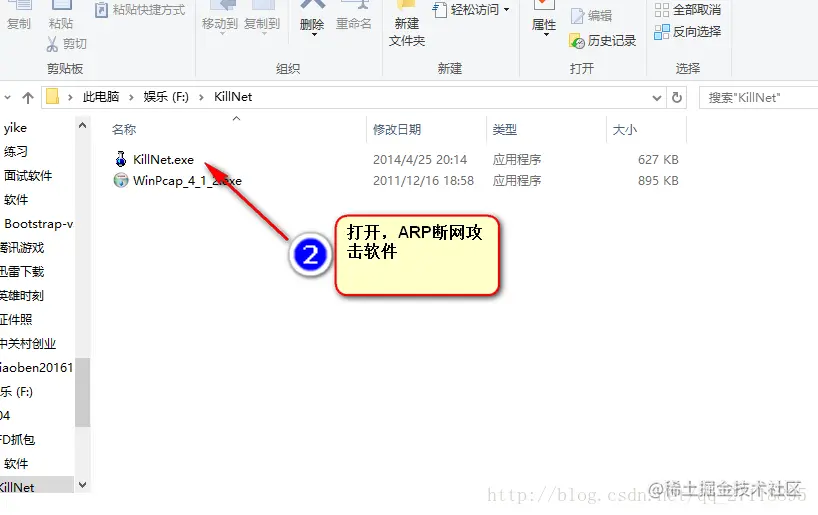Click the Copy (复制) ribbon button
This screenshot has height=515, width=818.
pyautogui.click(x=19, y=16)
